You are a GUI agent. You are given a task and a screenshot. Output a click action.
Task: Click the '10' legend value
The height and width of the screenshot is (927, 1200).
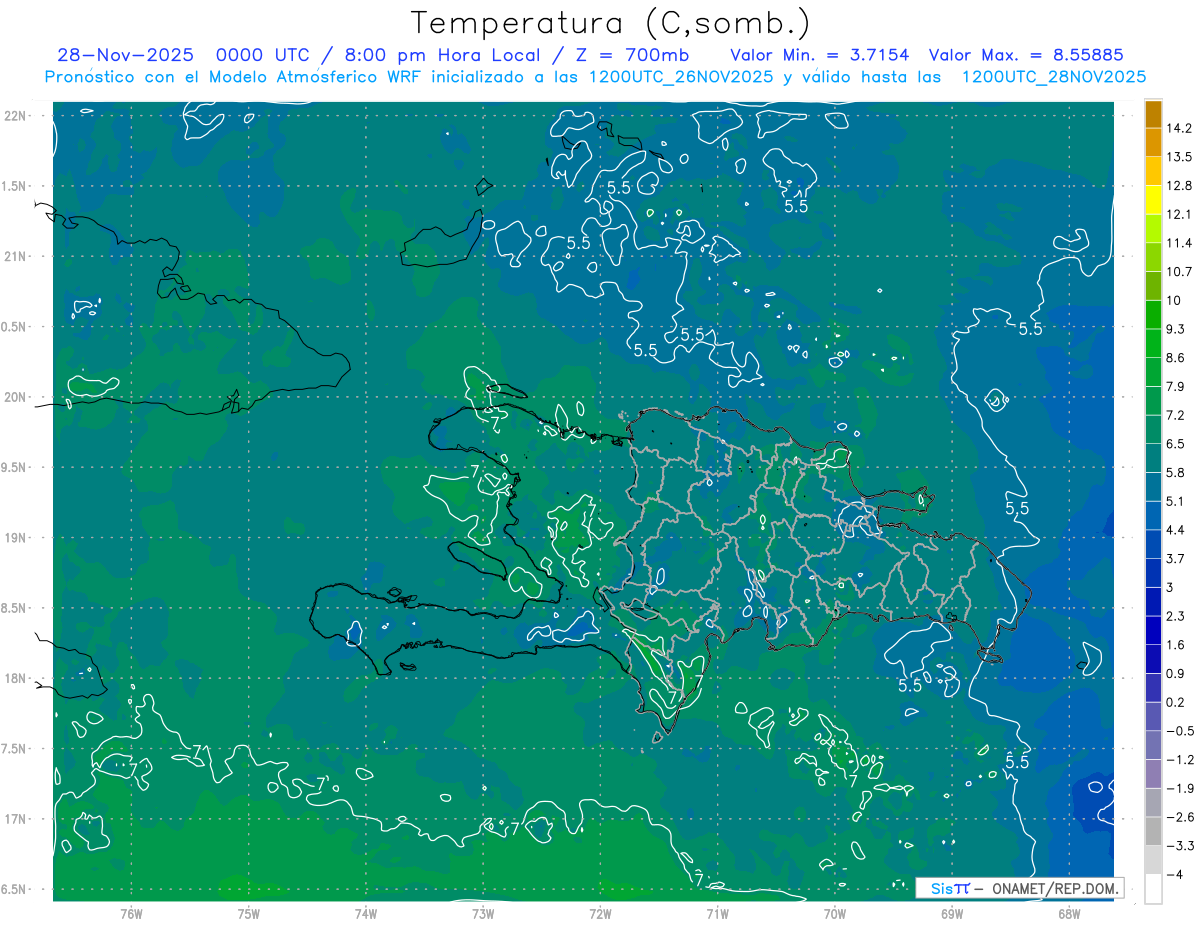[x=1174, y=300]
